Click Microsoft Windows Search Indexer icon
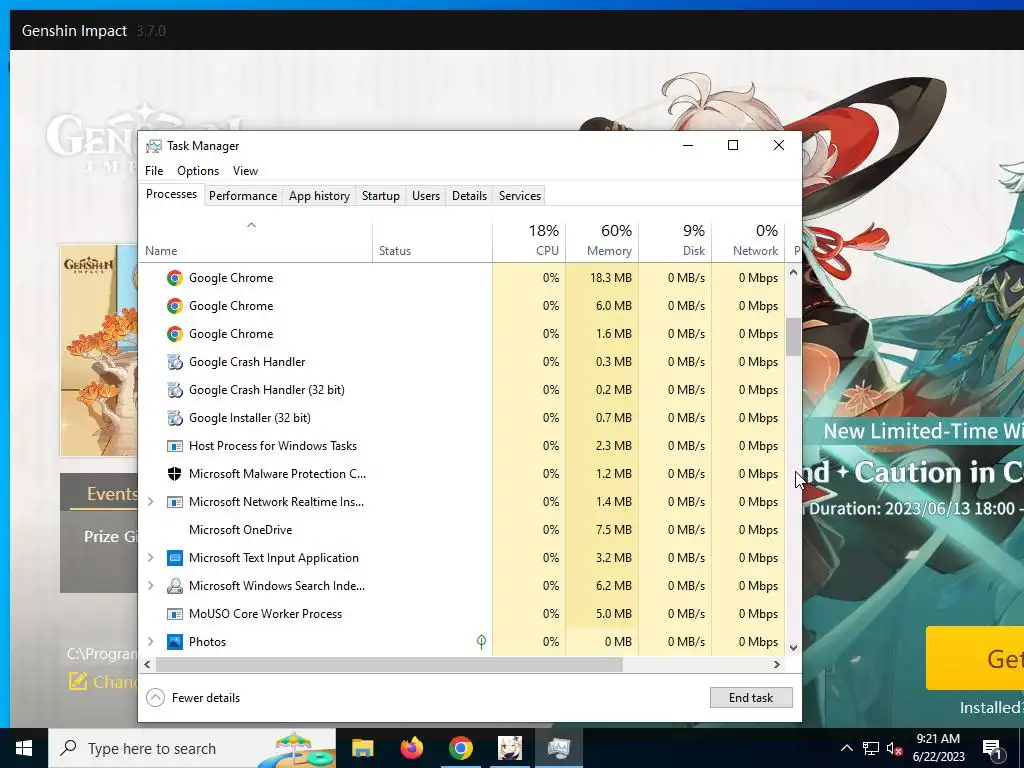This screenshot has width=1024, height=768. (174, 586)
